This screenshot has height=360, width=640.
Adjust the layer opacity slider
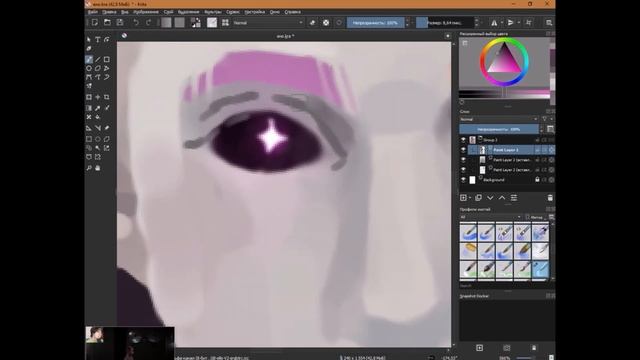(499, 129)
